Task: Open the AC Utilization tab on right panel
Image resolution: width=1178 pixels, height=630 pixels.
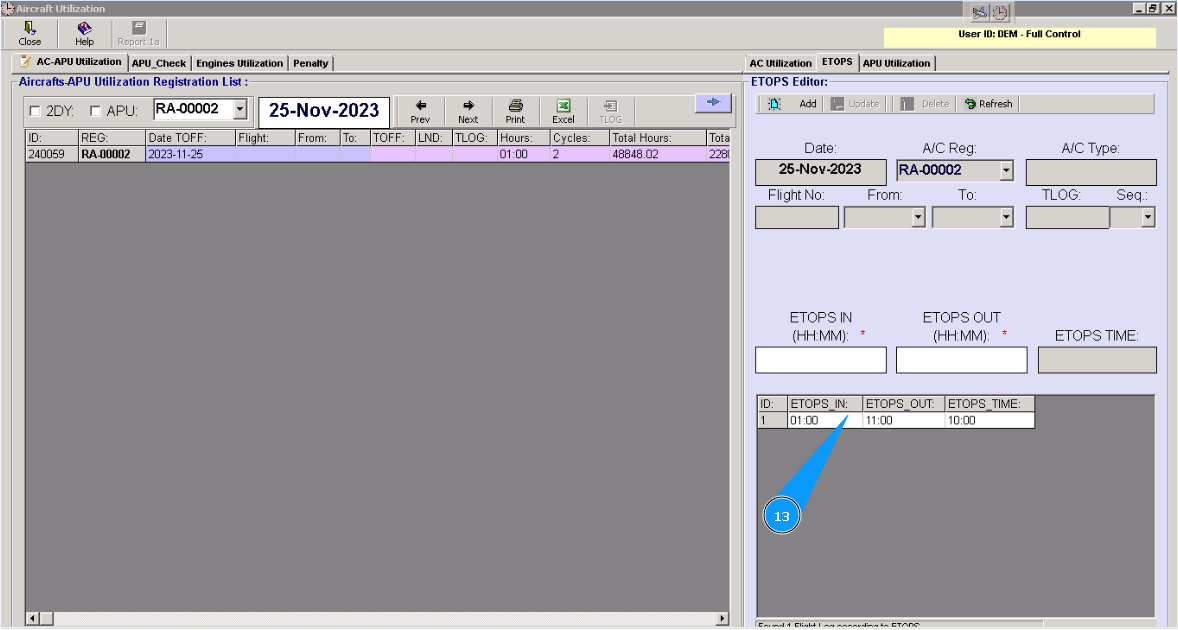Action: click(781, 63)
